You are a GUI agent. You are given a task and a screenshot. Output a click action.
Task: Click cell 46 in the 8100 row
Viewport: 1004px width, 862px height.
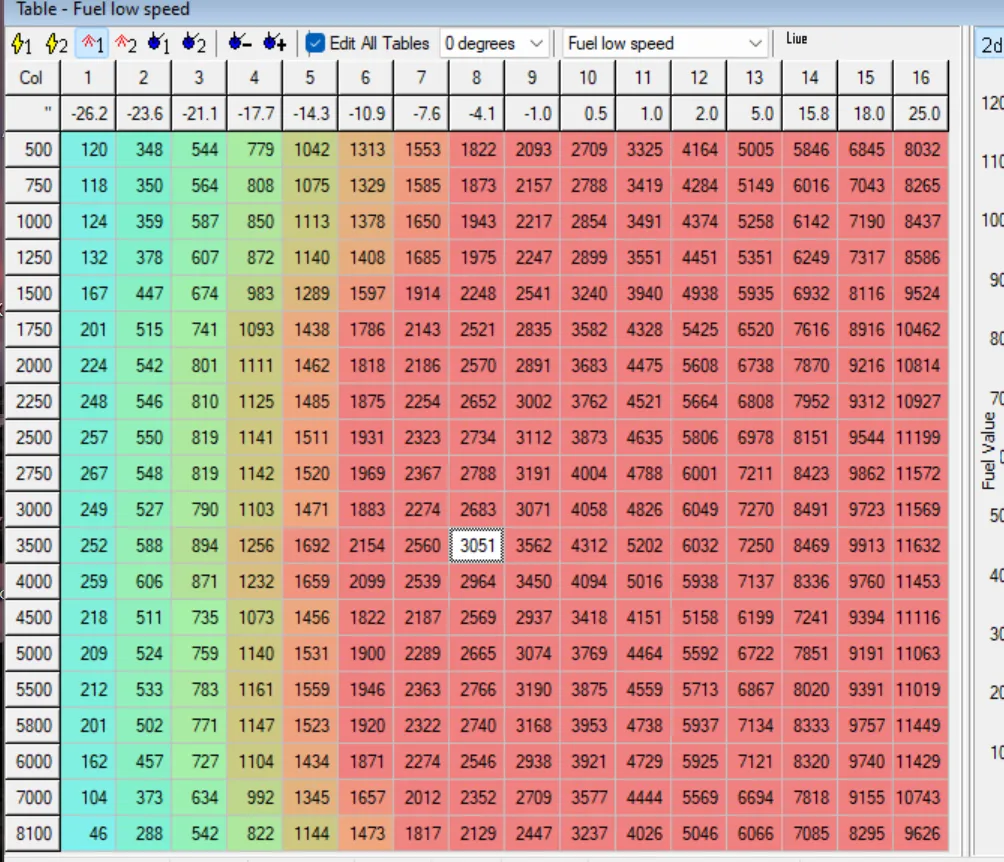click(x=88, y=833)
